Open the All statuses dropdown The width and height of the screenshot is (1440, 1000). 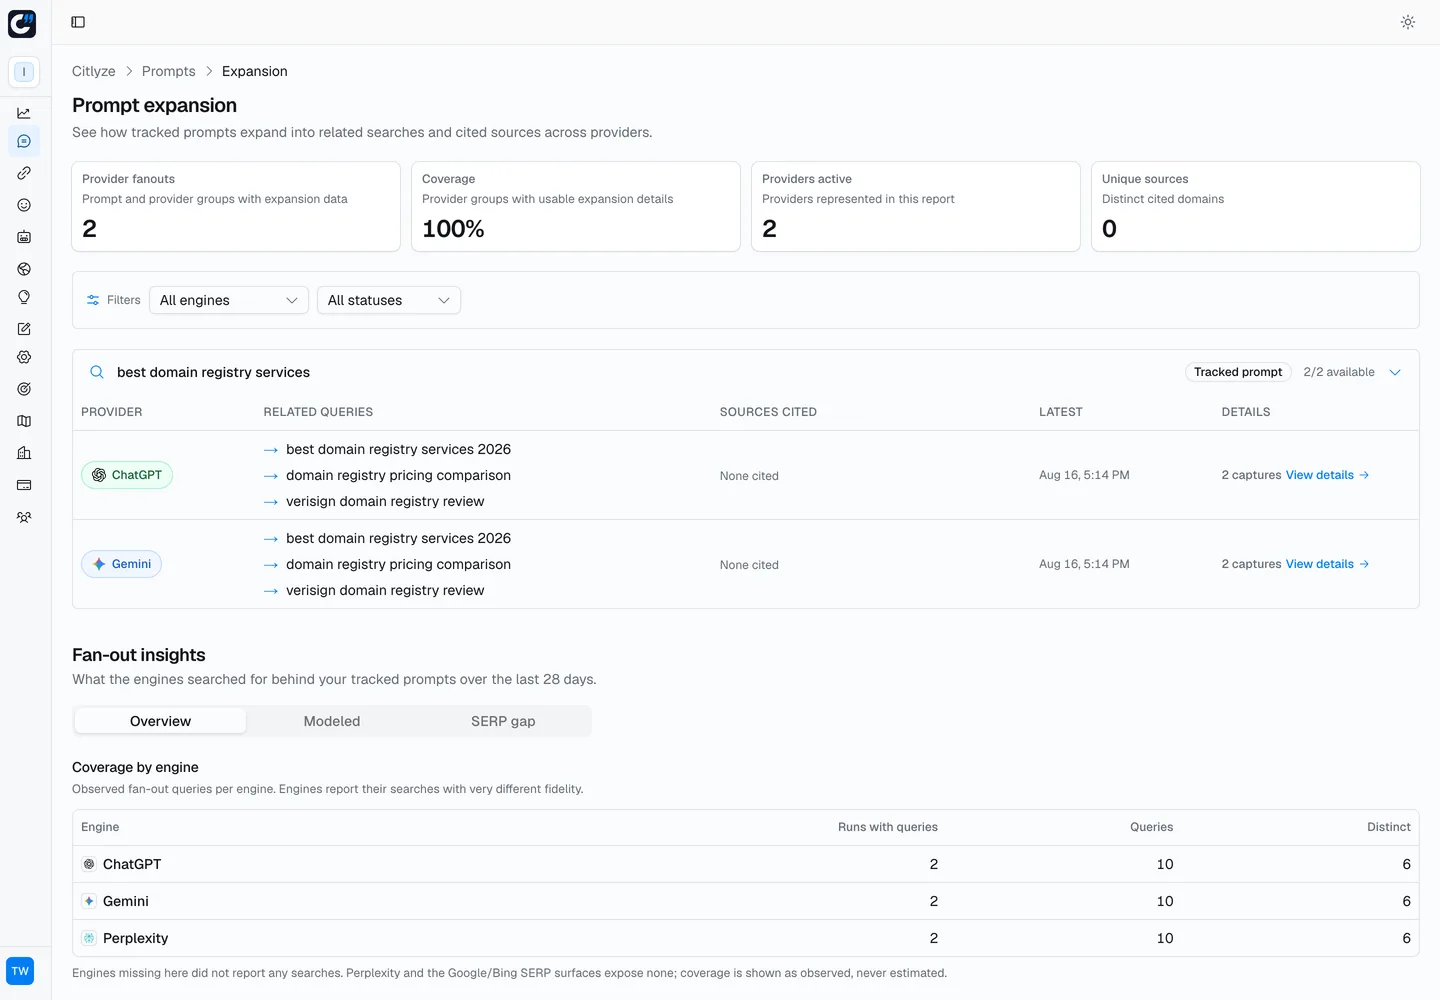click(389, 300)
